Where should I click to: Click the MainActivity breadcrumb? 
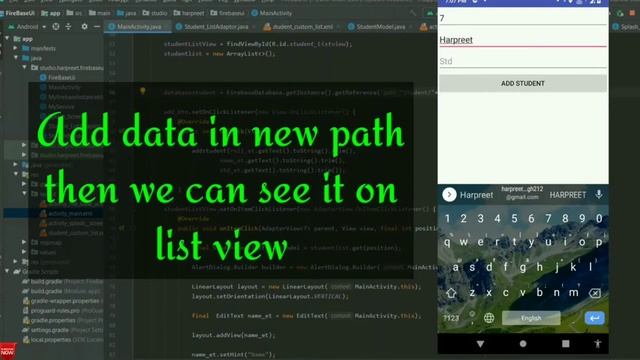tap(272, 13)
